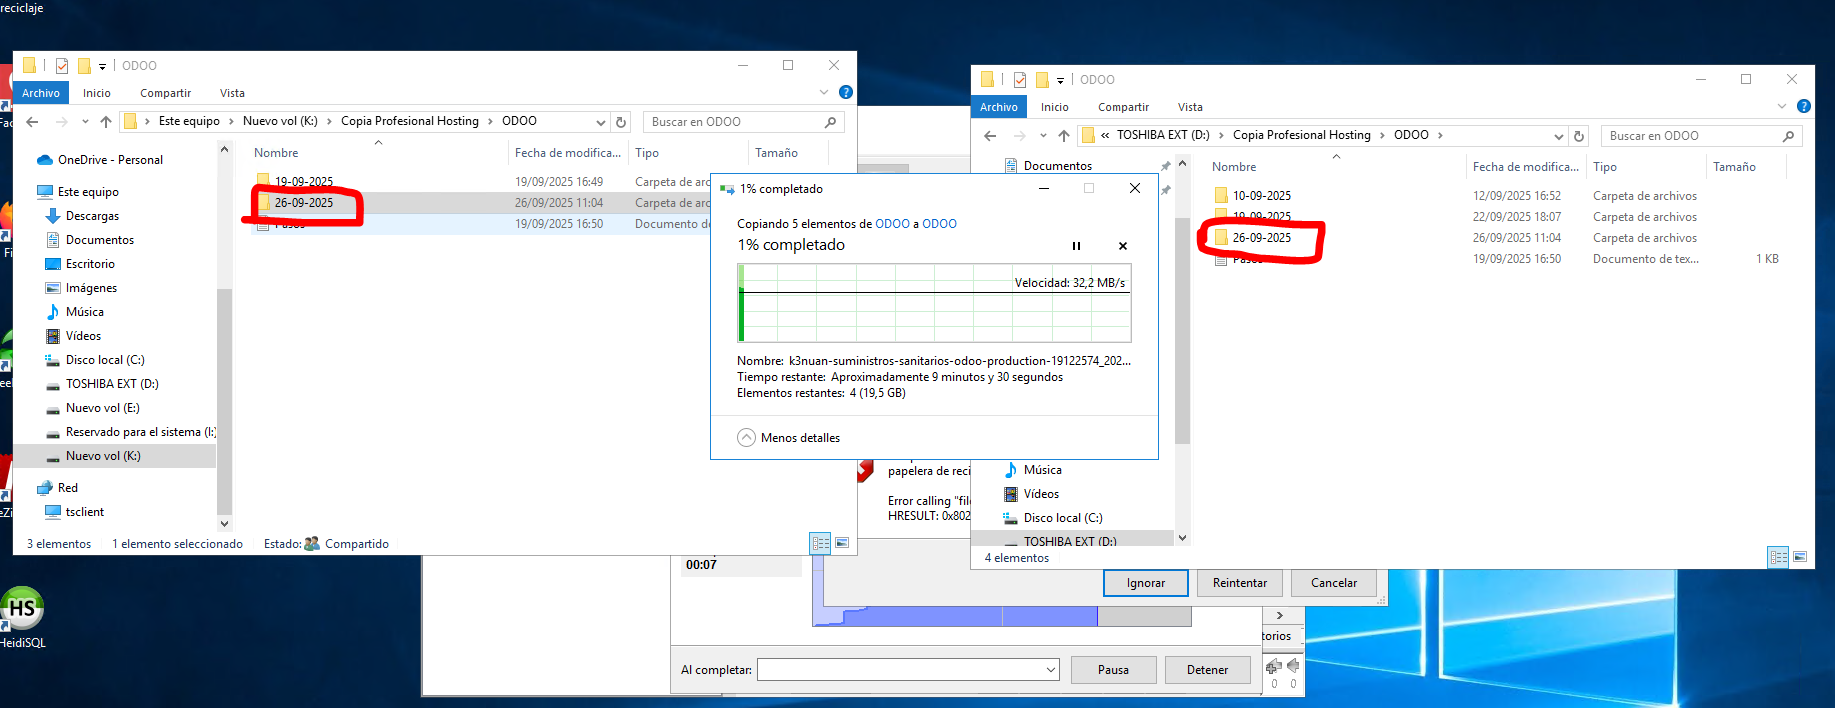Cancel the copy with the X icon

[1122, 246]
